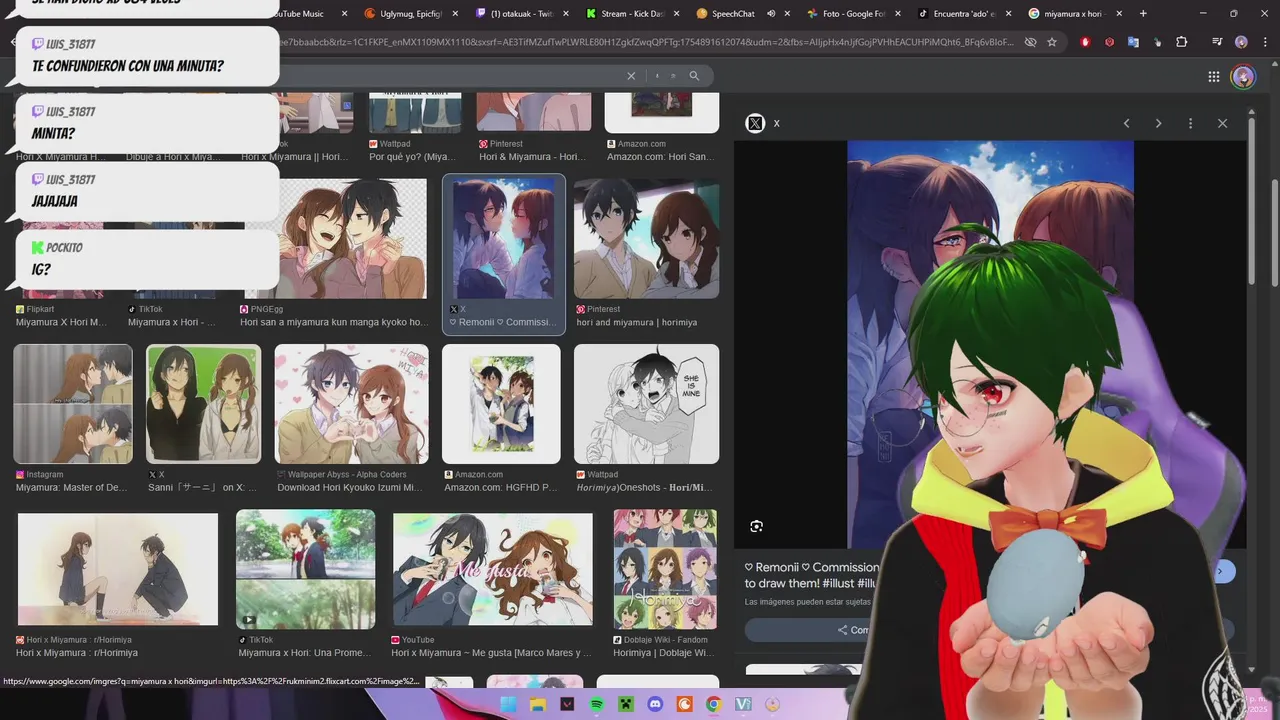Open the Wallpaper Abyss heart hands image

pos(351,404)
